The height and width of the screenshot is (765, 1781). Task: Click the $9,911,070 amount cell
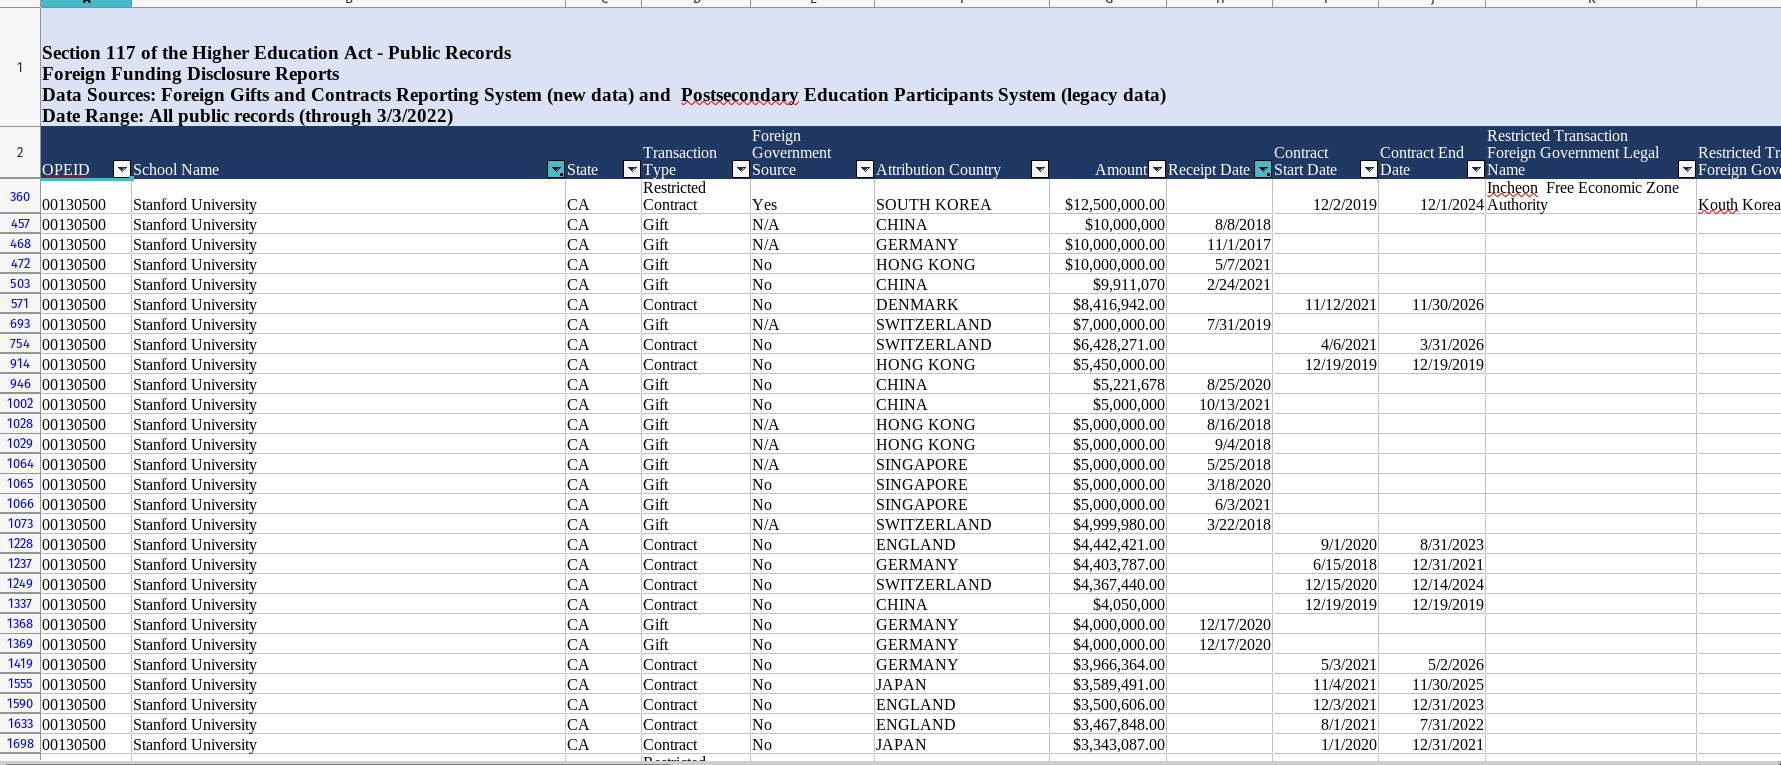pos(1108,285)
